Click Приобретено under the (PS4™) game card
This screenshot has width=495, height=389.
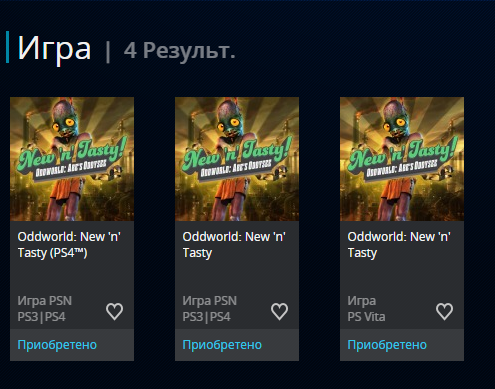pyautogui.click(x=57, y=345)
